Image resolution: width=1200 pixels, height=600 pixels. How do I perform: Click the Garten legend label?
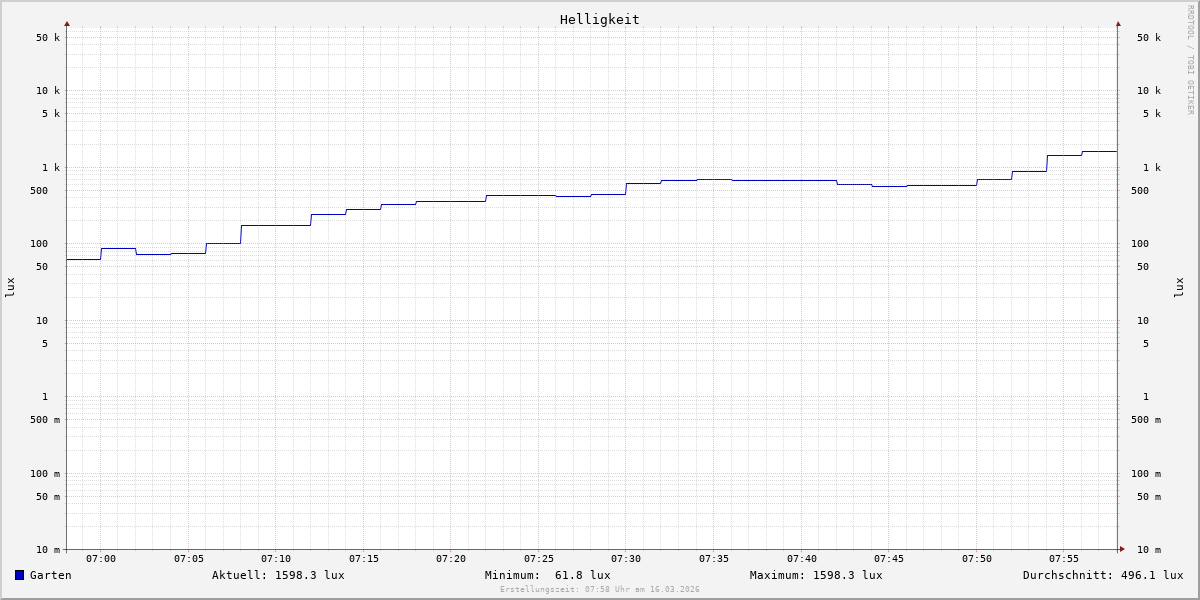pos(50,575)
